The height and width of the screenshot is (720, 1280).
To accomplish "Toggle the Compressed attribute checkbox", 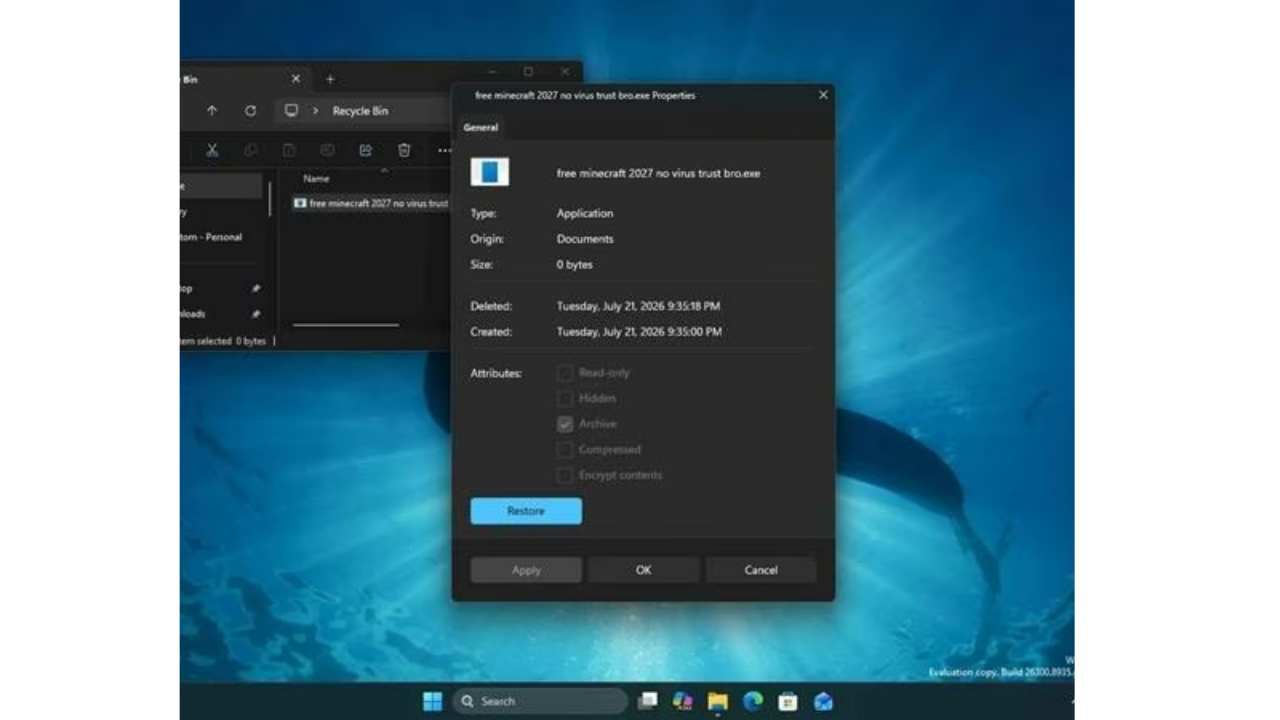I will pyautogui.click(x=565, y=450).
